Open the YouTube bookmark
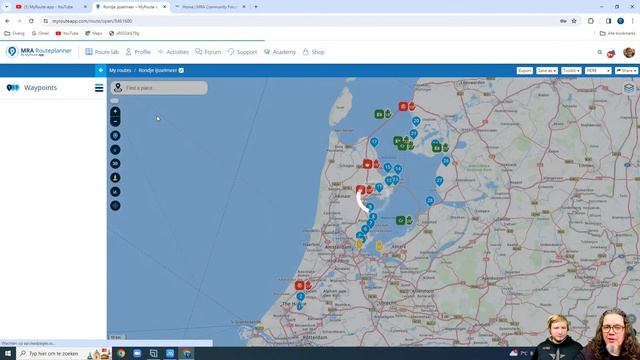Image resolution: width=640 pixels, height=360 pixels. tap(67, 33)
